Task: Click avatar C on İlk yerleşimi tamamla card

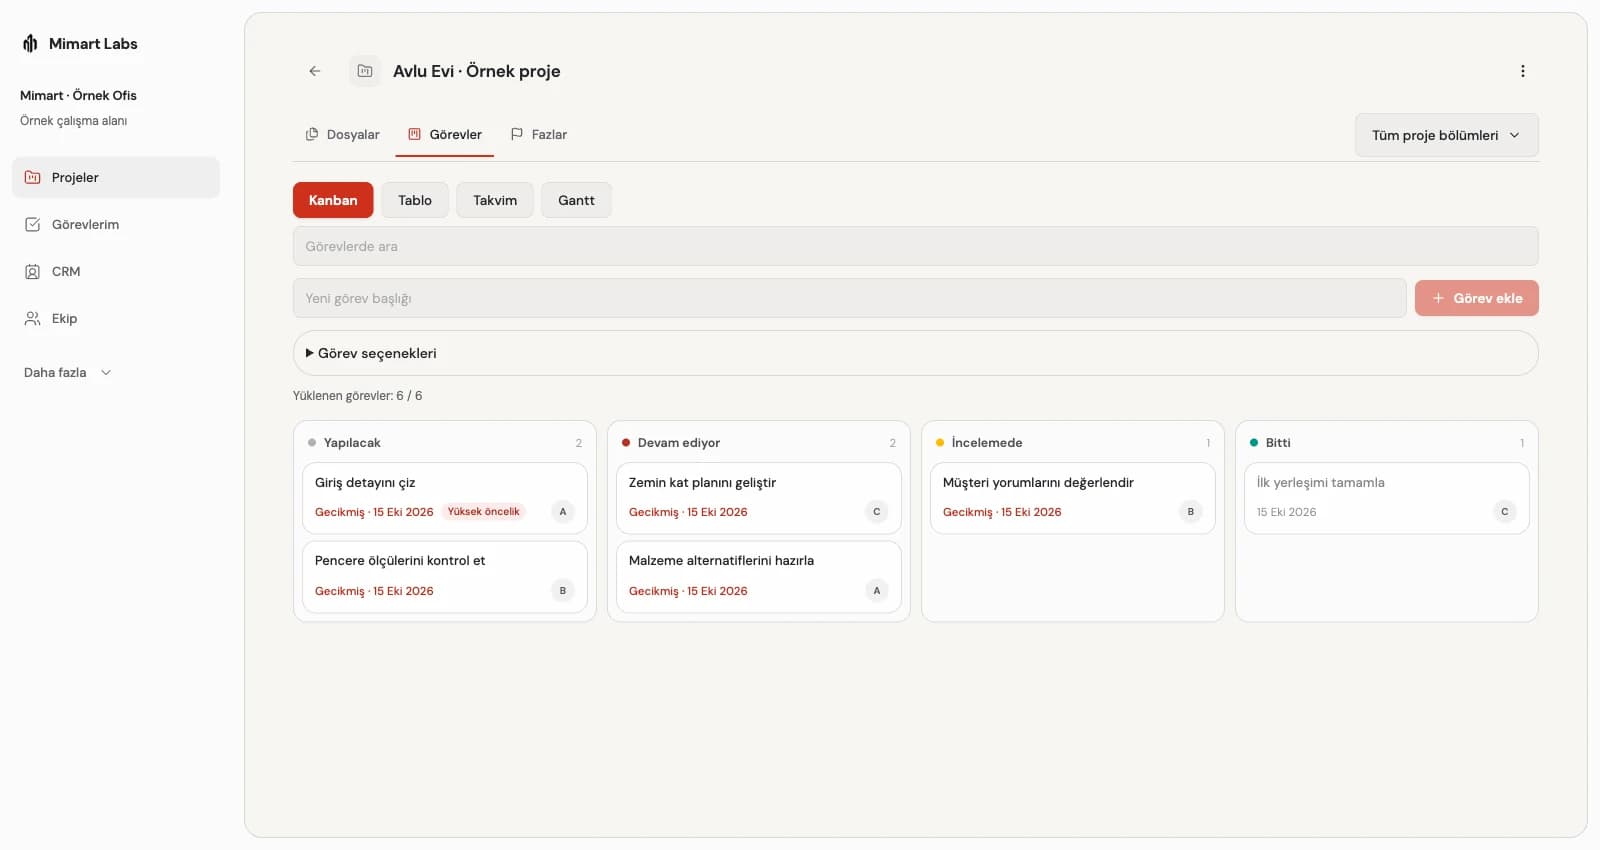Action: 1505,511
